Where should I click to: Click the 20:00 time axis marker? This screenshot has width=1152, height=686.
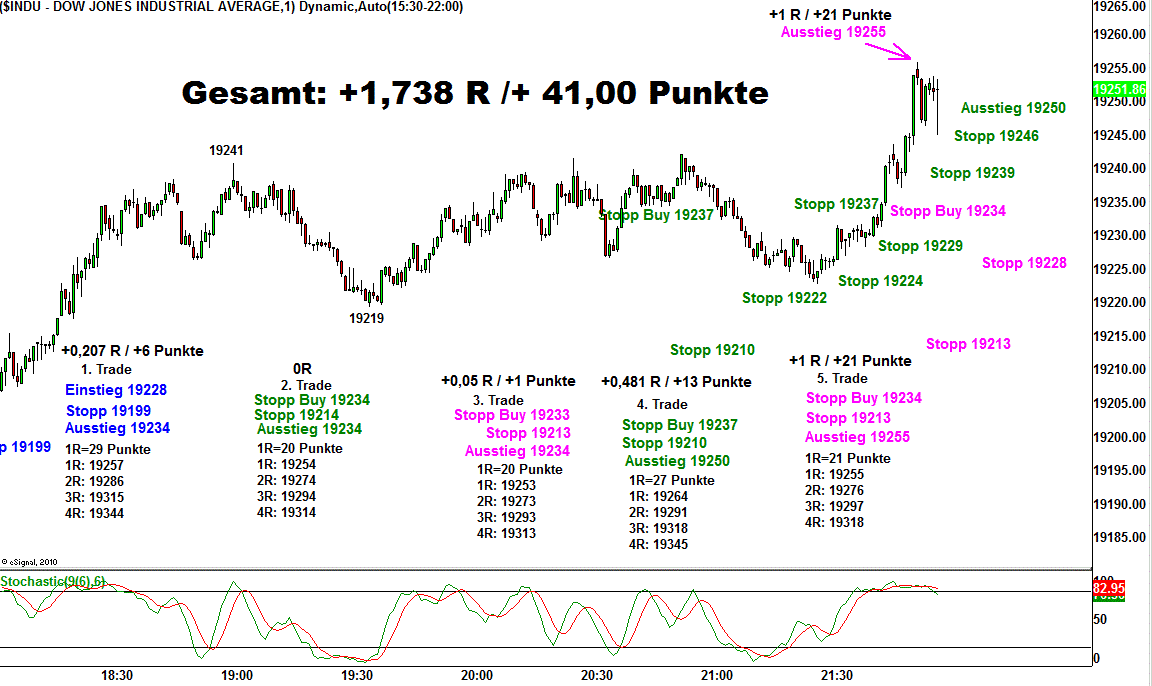[476, 675]
